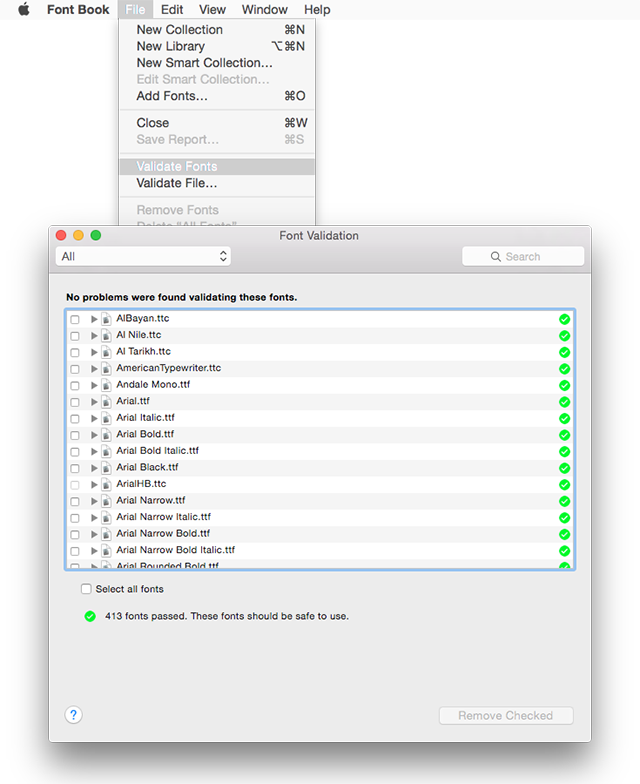The width and height of the screenshot is (640, 784).
Task: Select Close in the File menu
Action: point(217,123)
